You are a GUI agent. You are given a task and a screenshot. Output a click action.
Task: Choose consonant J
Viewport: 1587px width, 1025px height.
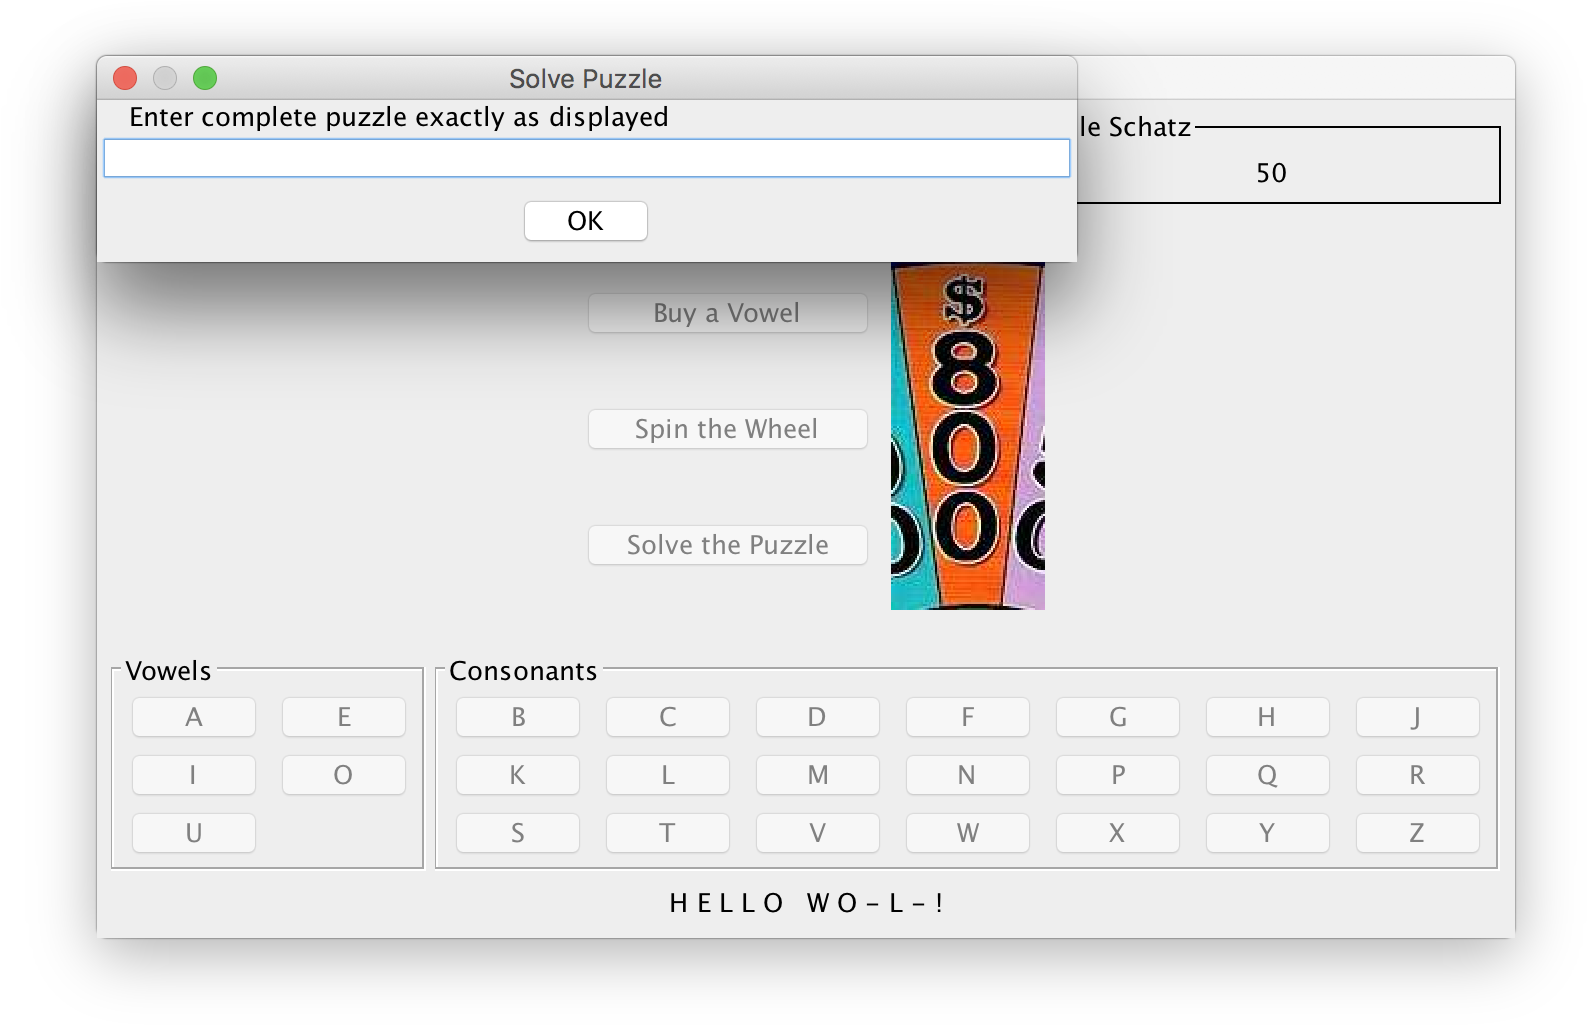(1418, 717)
